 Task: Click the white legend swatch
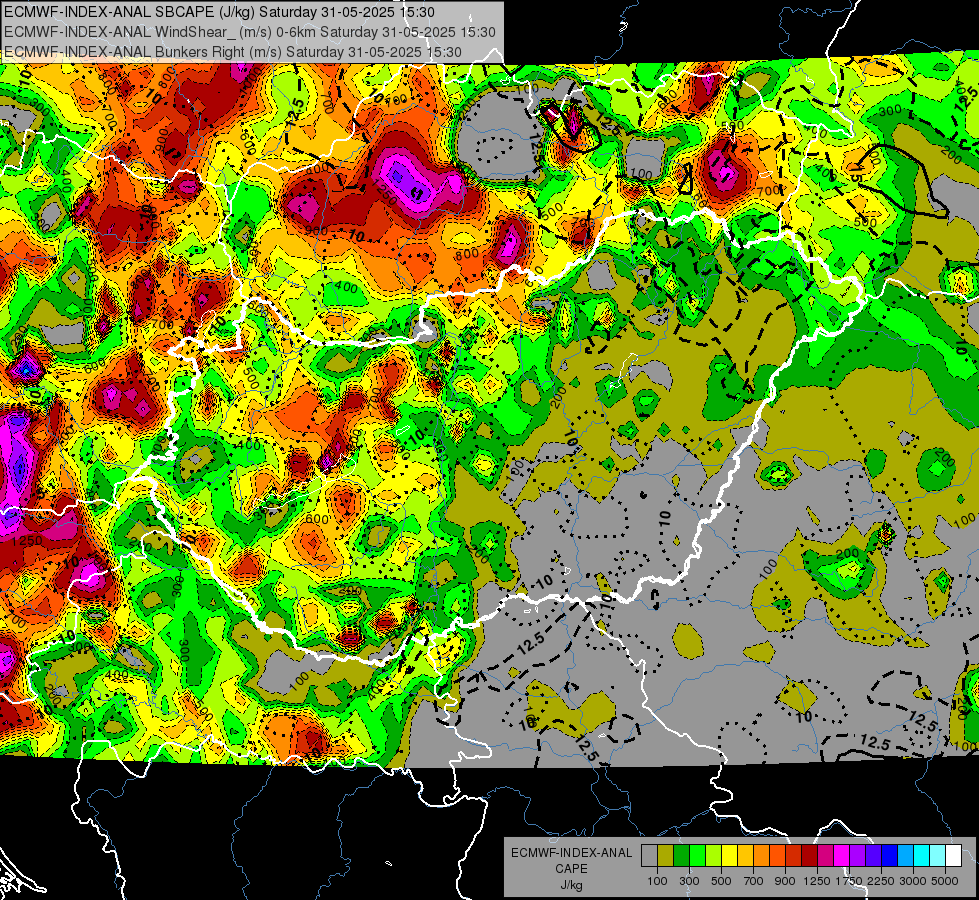click(x=954, y=856)
